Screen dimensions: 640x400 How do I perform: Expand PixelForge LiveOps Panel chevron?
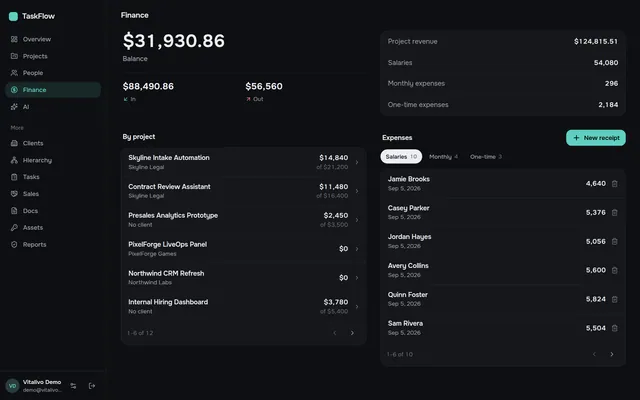(x=357, y=249)
